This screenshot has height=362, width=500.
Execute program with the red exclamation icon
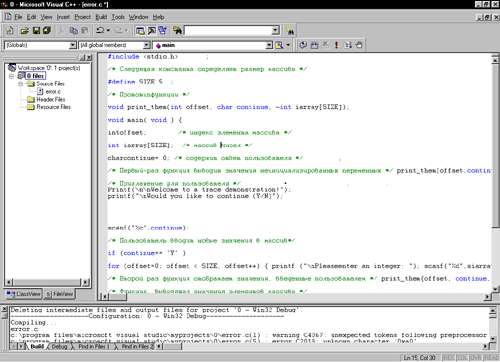click(x=336, y=45)
